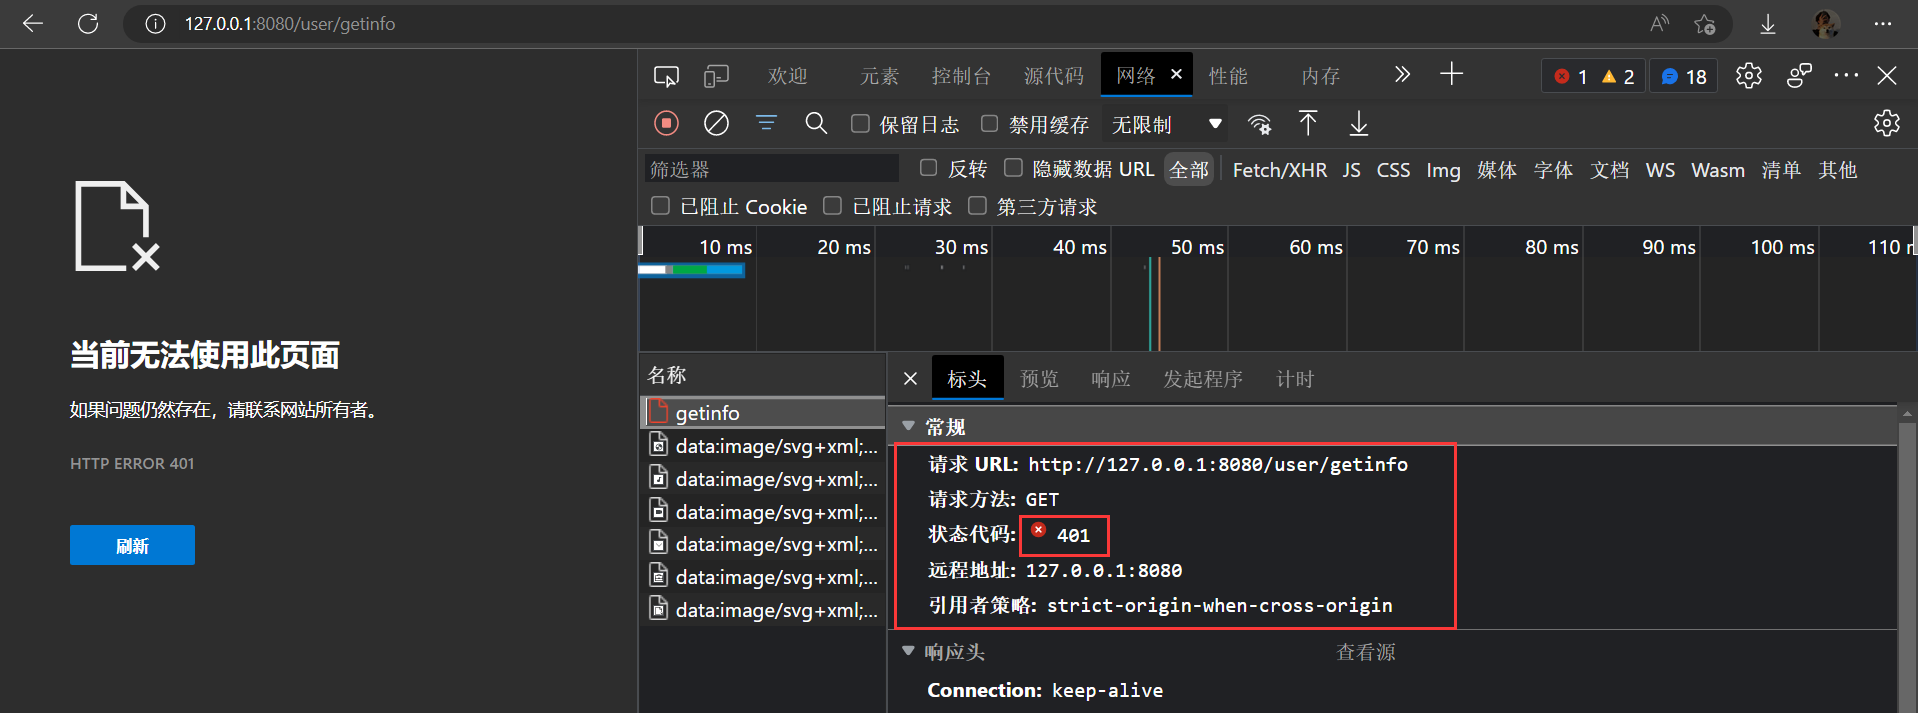Open network panel settings gear
This screenshot has height=713, width=1918.
(1886, 123)
